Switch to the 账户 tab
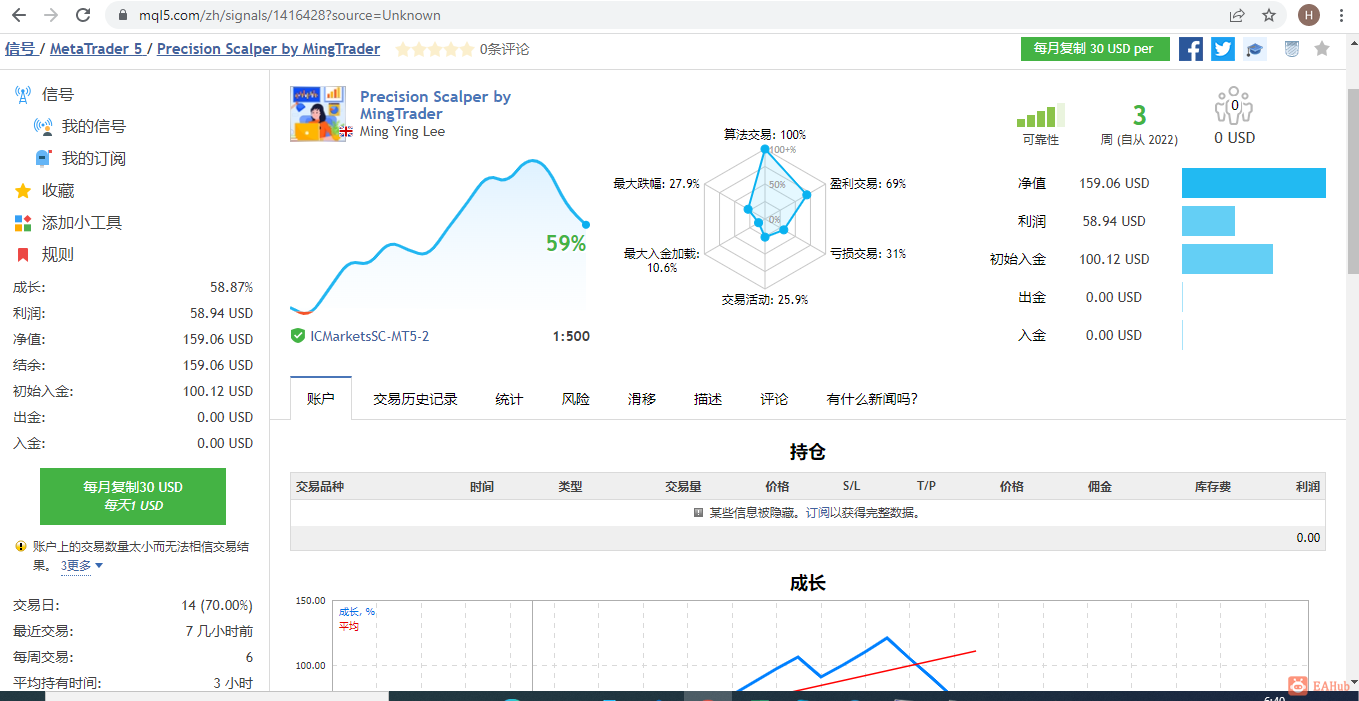 click(x=321, y=399)
